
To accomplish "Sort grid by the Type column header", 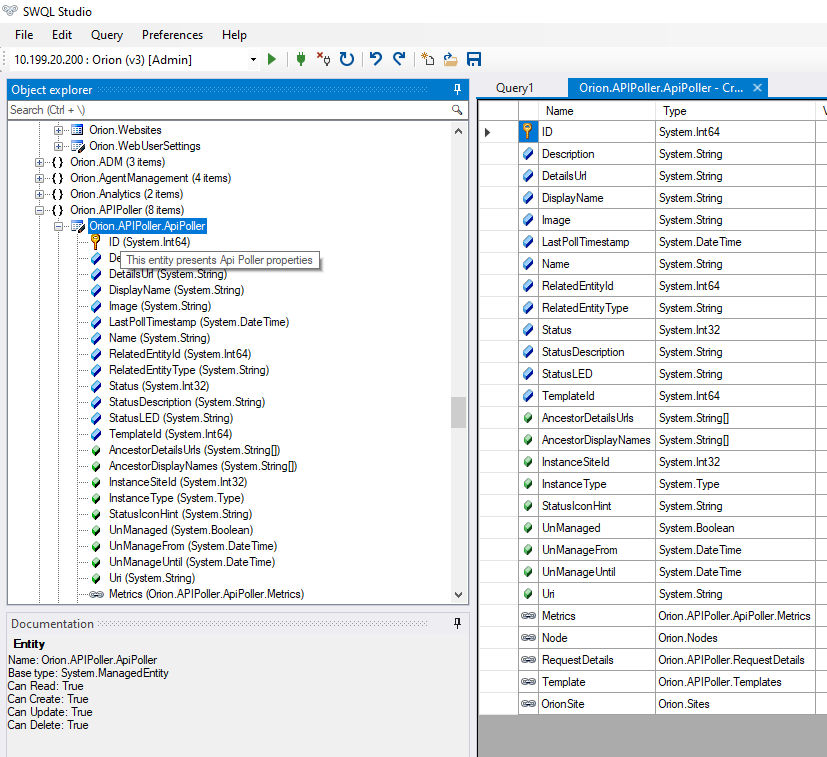I will pos(735,111).
